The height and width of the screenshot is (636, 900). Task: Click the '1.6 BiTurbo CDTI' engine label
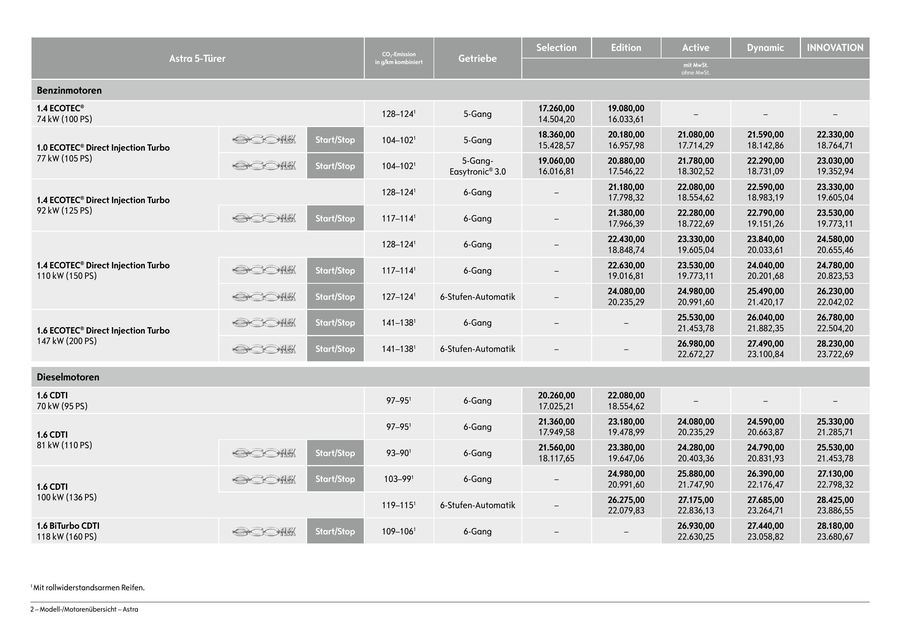pos(68,531)
